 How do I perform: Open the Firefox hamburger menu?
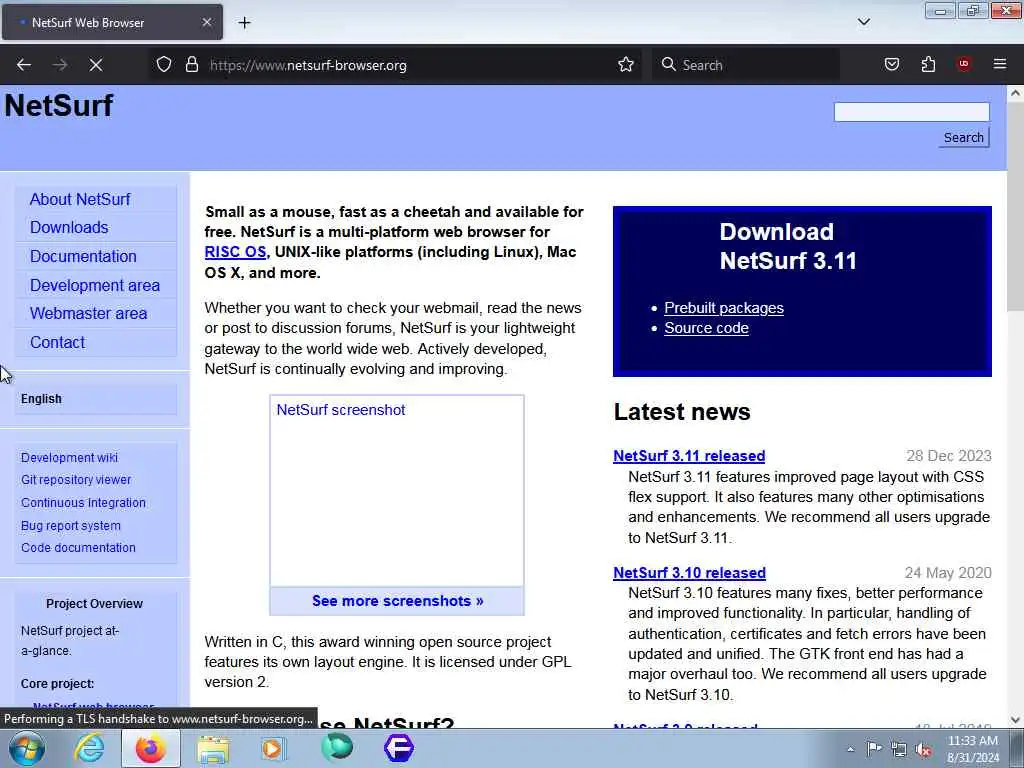coord(1000,64)
